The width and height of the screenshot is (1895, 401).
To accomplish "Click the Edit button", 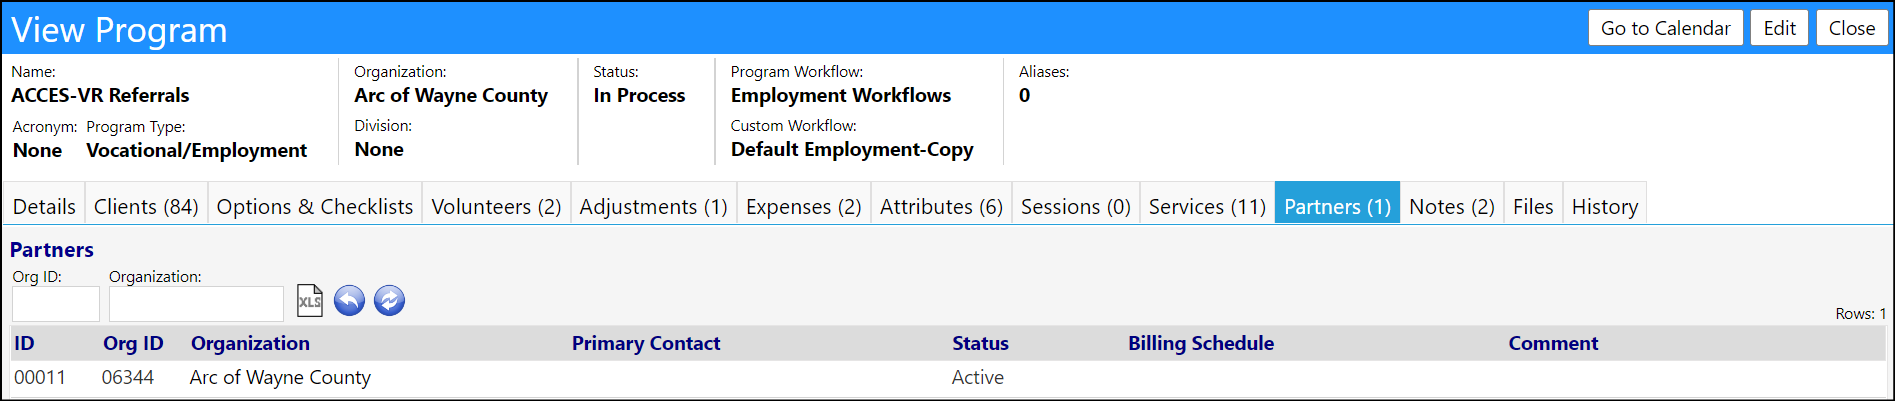I will click(1779, 28).
